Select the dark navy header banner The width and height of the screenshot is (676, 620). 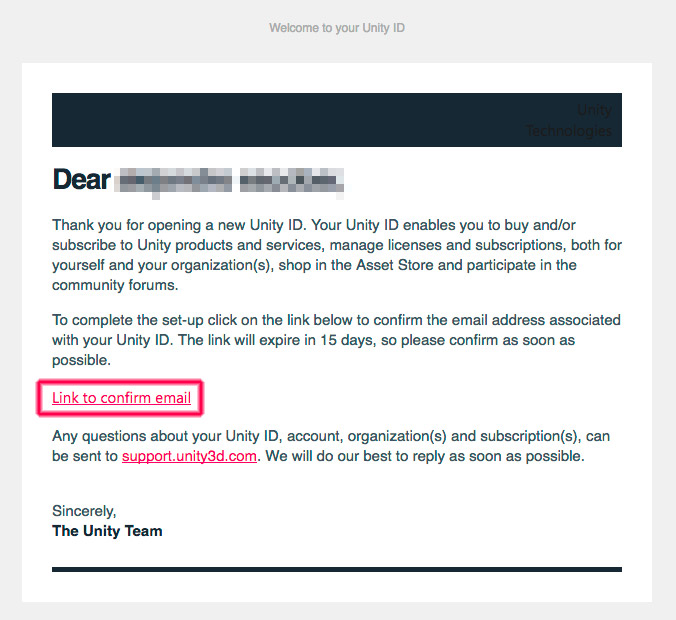[337, 120]
